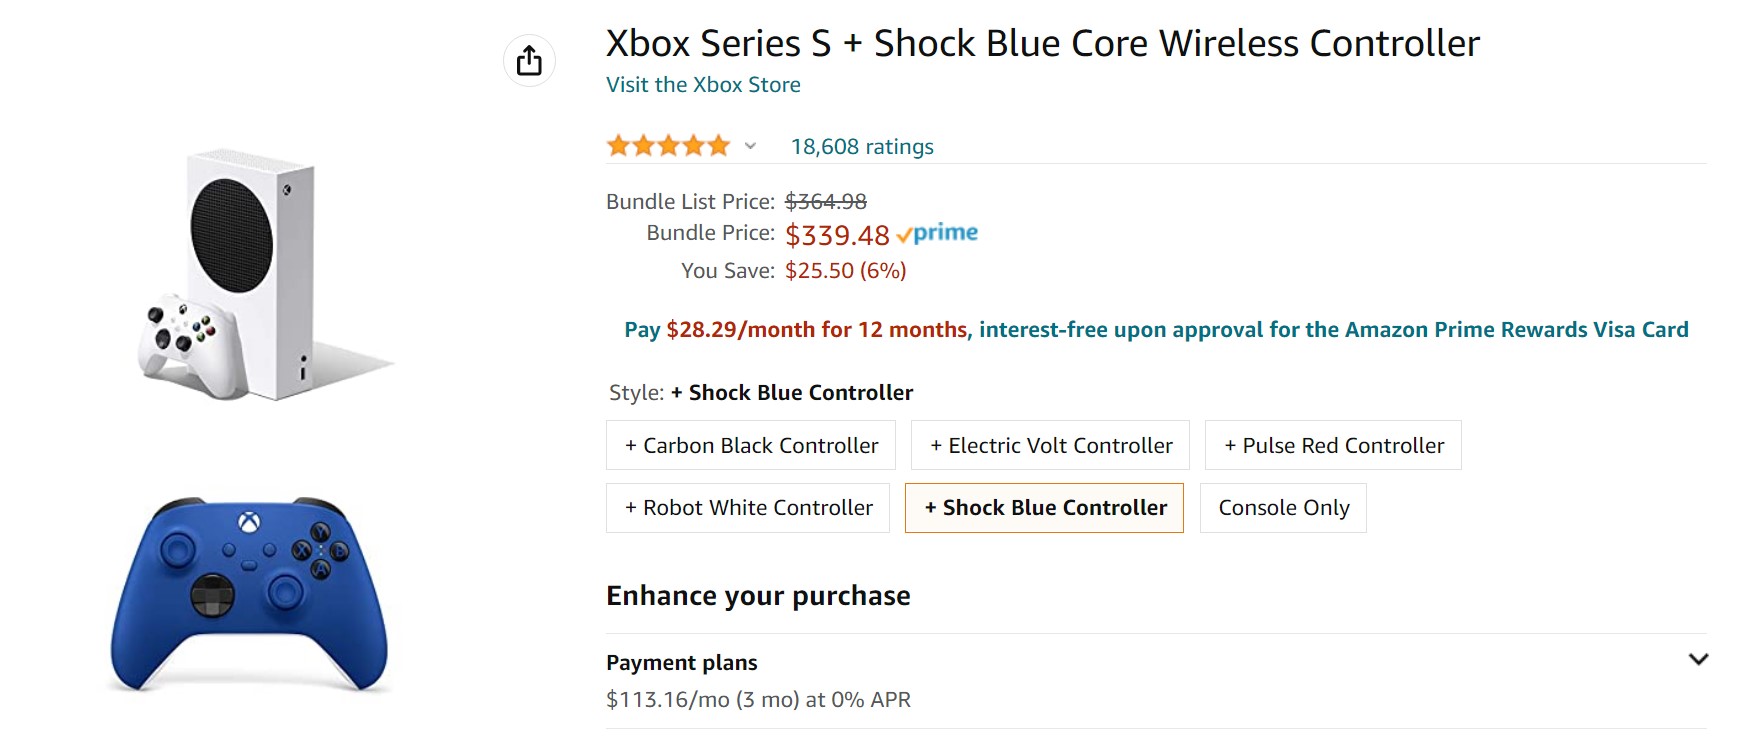1745x747 pixels.
Task: Click the Xbox logo on the blue controller
Action: pyautogui.click(x=248, y=522)
